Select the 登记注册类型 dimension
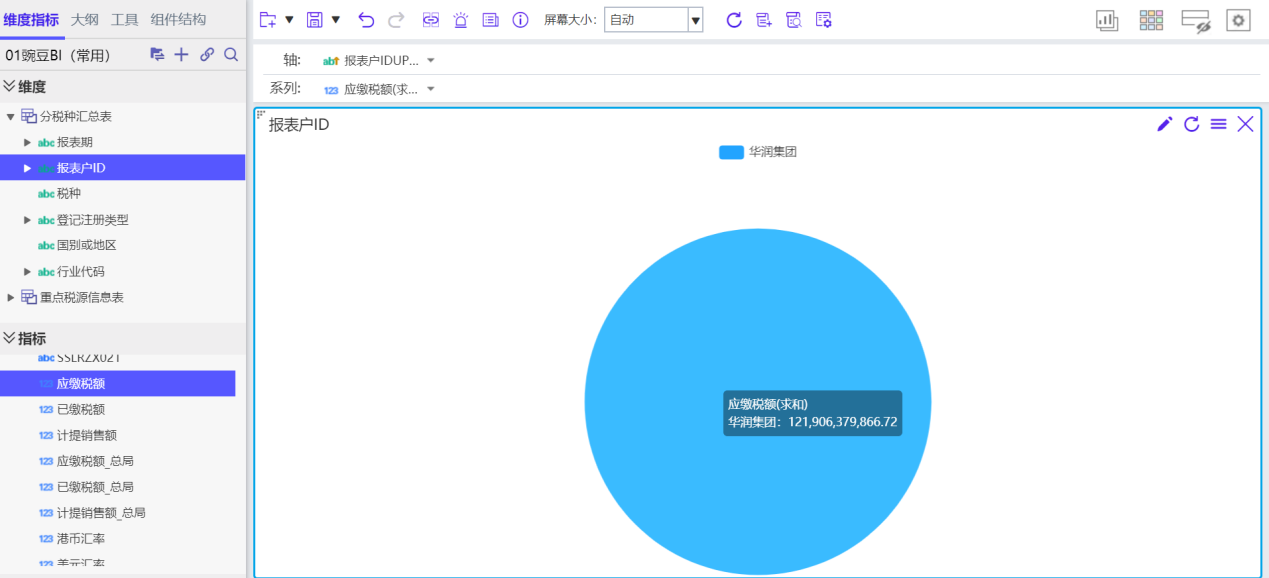 click(x=93, y=220)
